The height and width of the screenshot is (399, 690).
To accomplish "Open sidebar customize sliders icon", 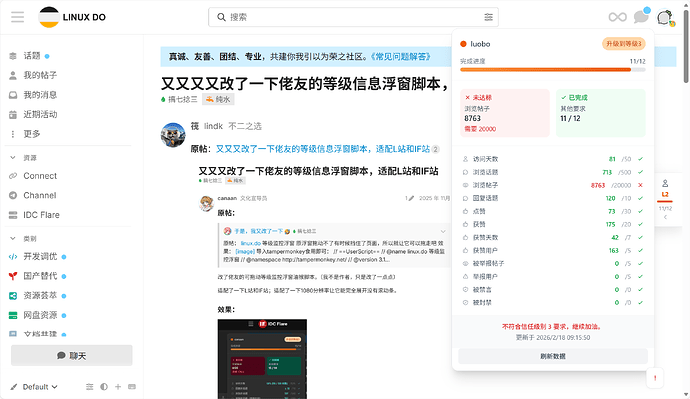I will point(89,387).
